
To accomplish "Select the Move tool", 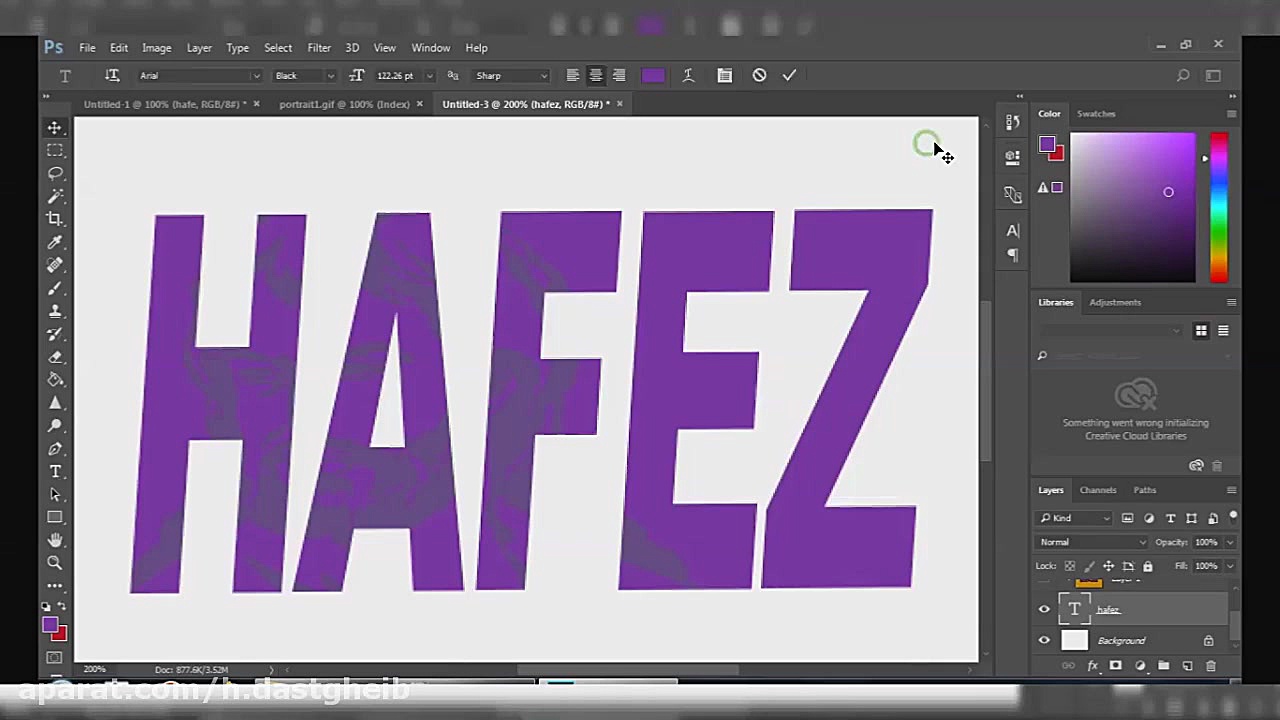I will pyautogui.click(x=55, y=128).
